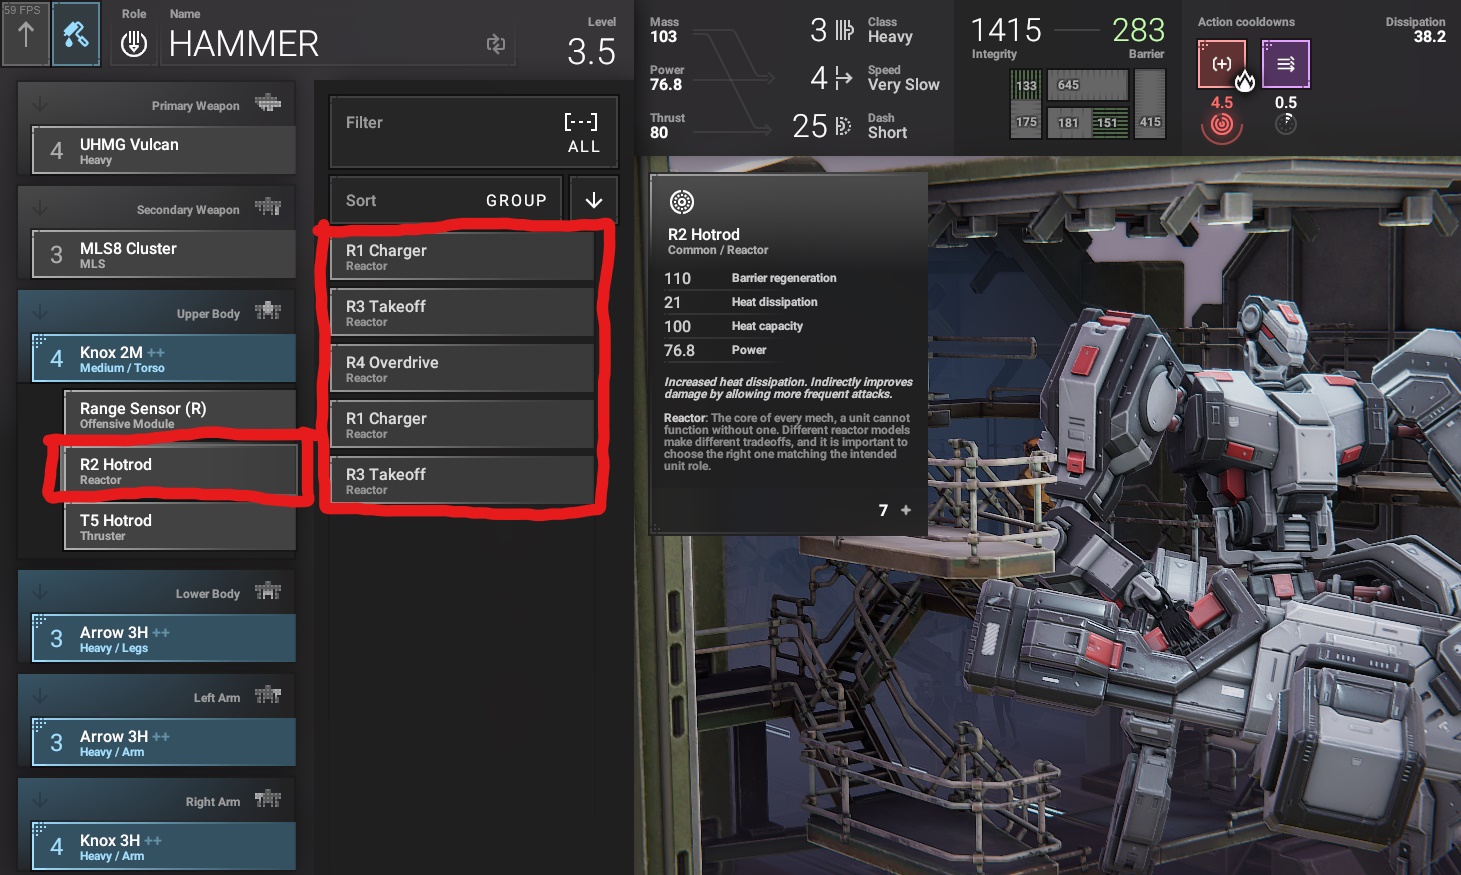Select the T5 Hotrod thruster slot
Image resolution: width=1461 pixels, height=875 pixels.
[180, 526]
